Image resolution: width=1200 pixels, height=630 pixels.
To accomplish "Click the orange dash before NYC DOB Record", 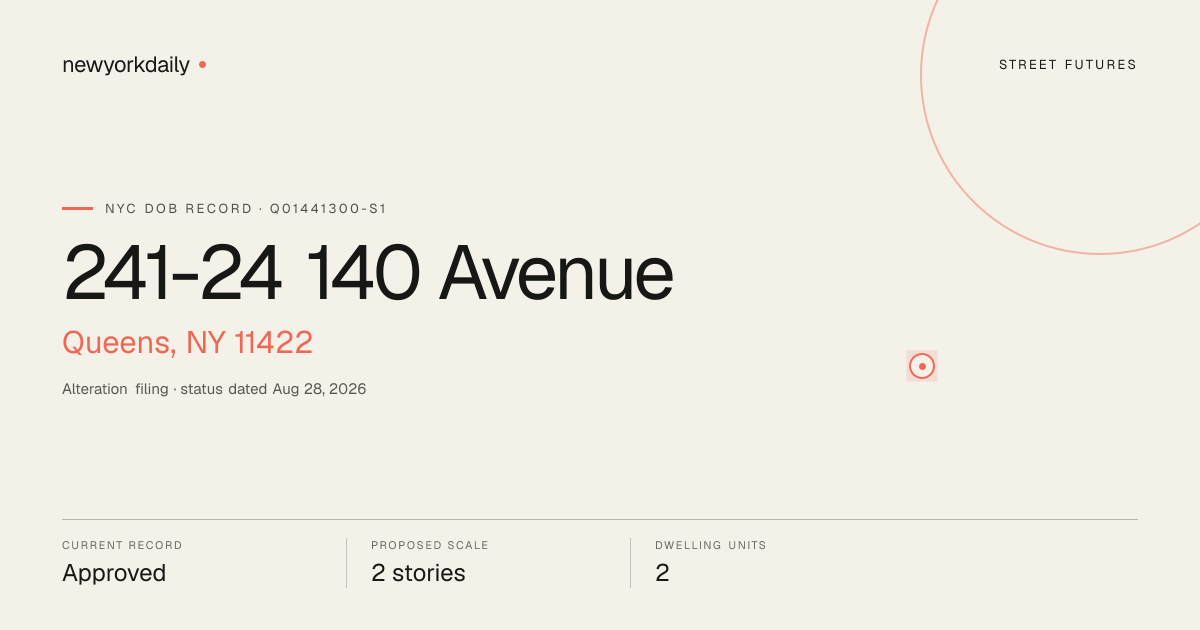I will coord(77,209).
